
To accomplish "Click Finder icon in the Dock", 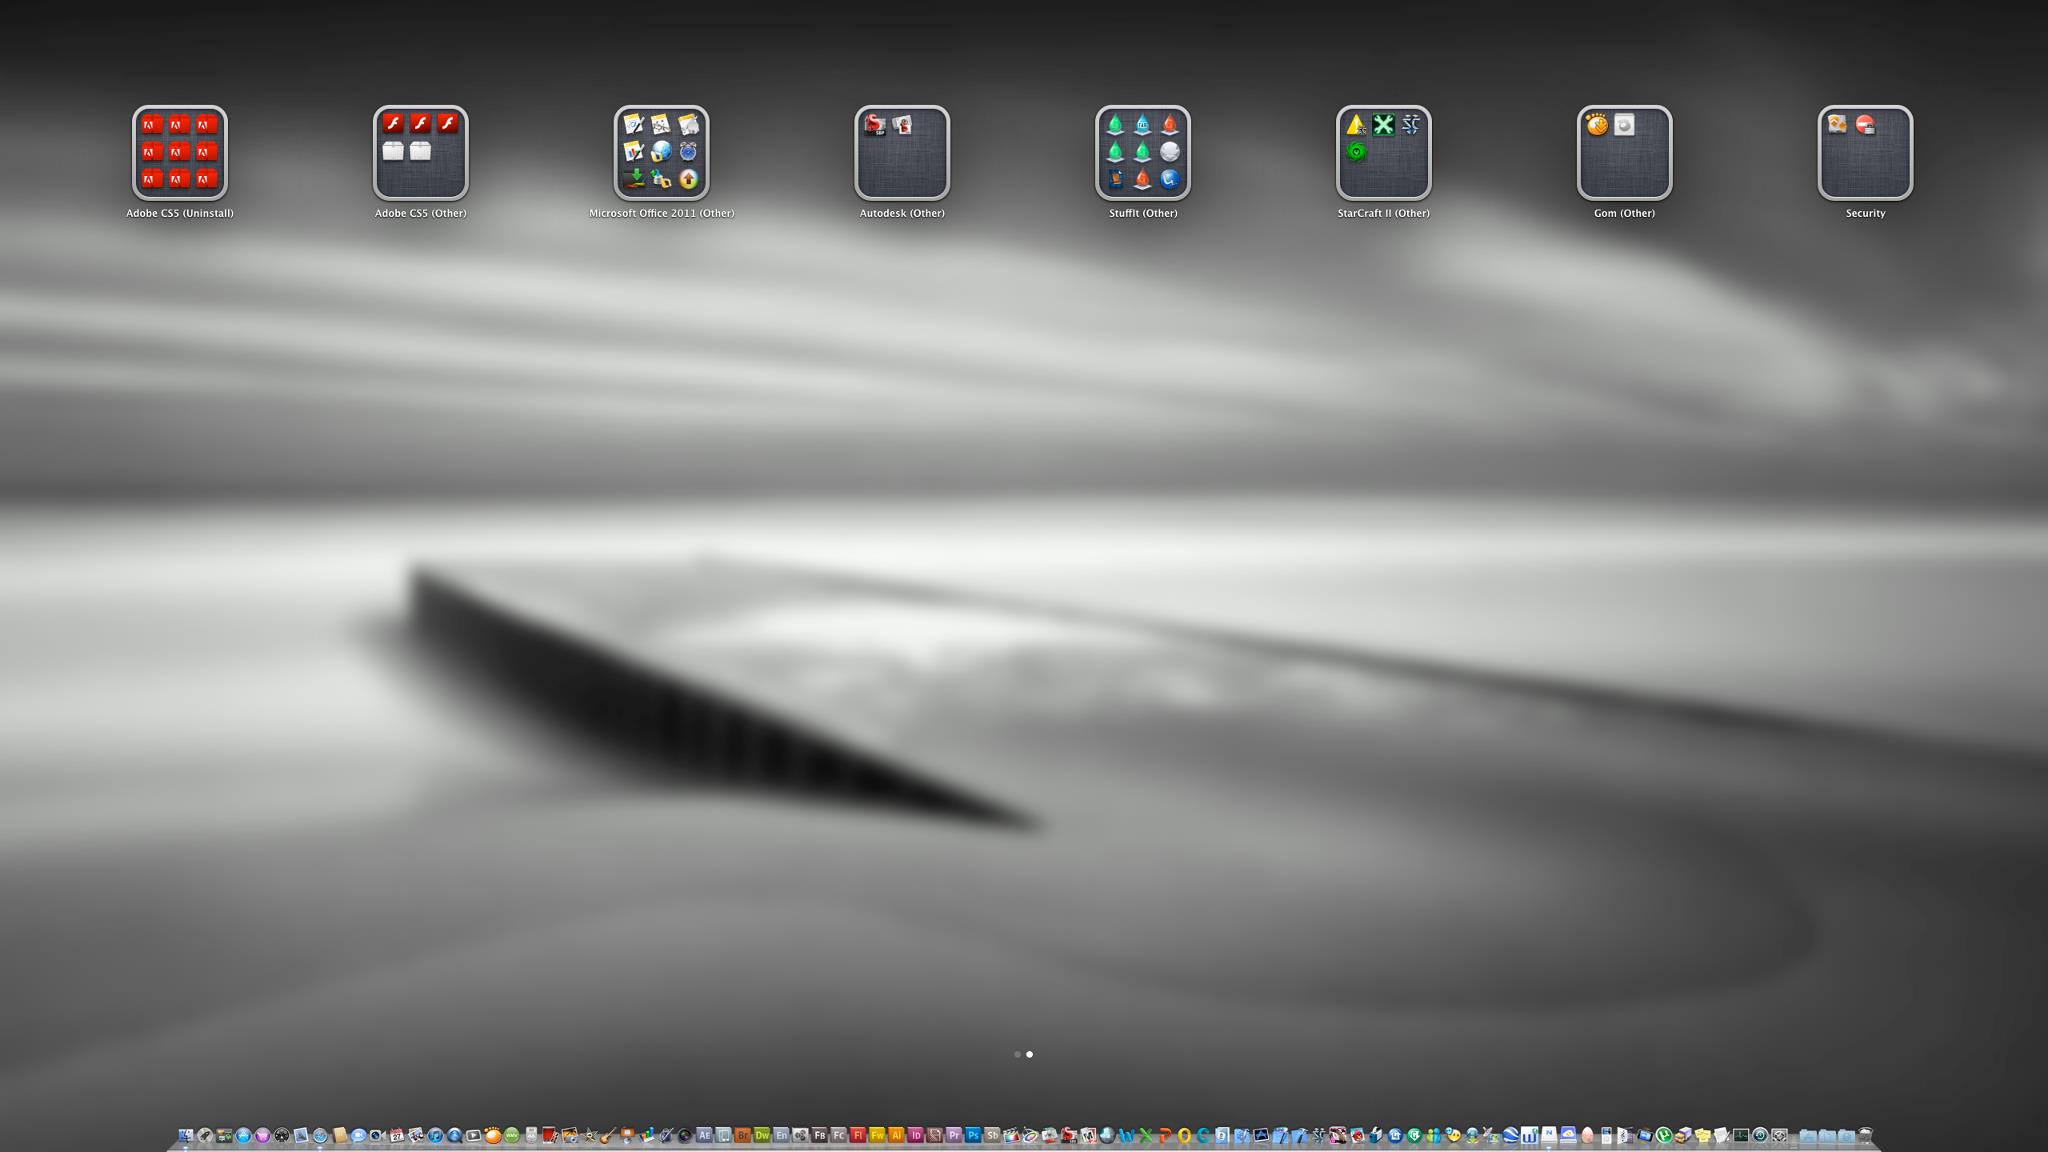I will point(185,1135).
